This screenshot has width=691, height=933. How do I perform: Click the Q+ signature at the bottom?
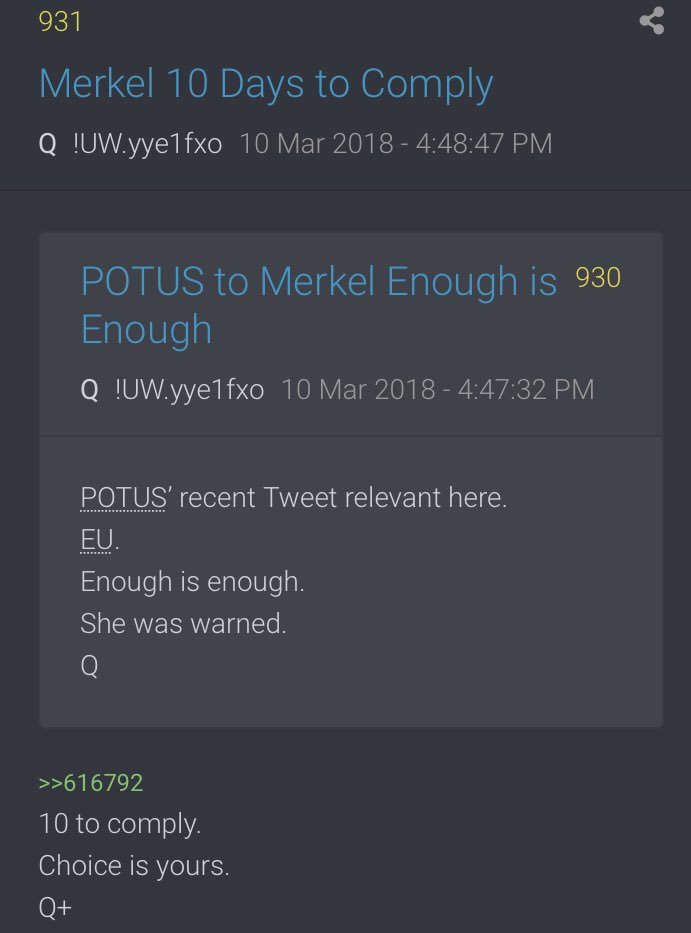point(55,908)
